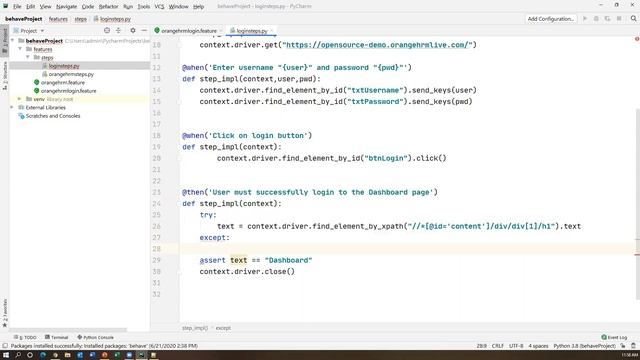Toggle the Favorites tool window side tab
Image resolution: width=640 pixels, height=360 pixels.
4,313
